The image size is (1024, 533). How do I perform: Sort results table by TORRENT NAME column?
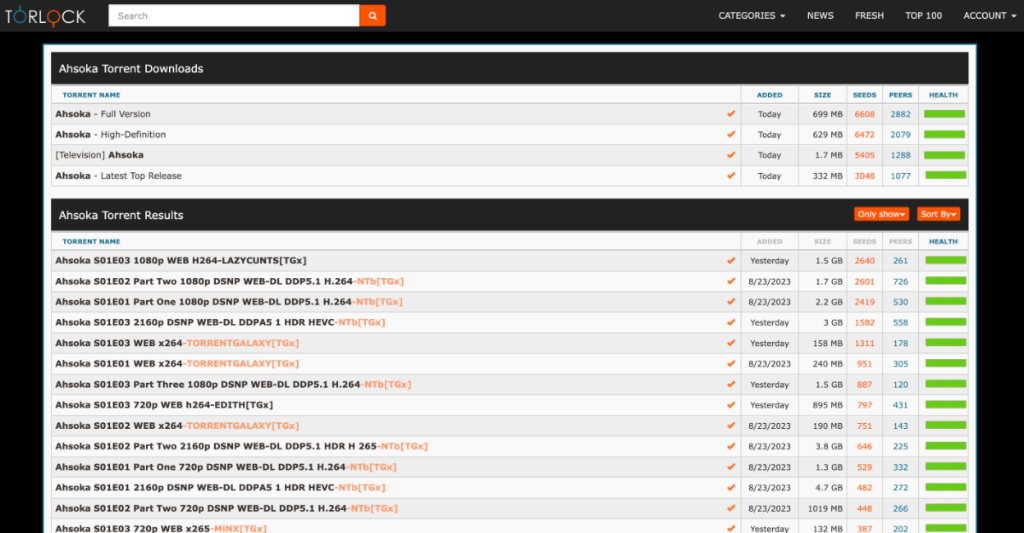click(x=91, y=242)
